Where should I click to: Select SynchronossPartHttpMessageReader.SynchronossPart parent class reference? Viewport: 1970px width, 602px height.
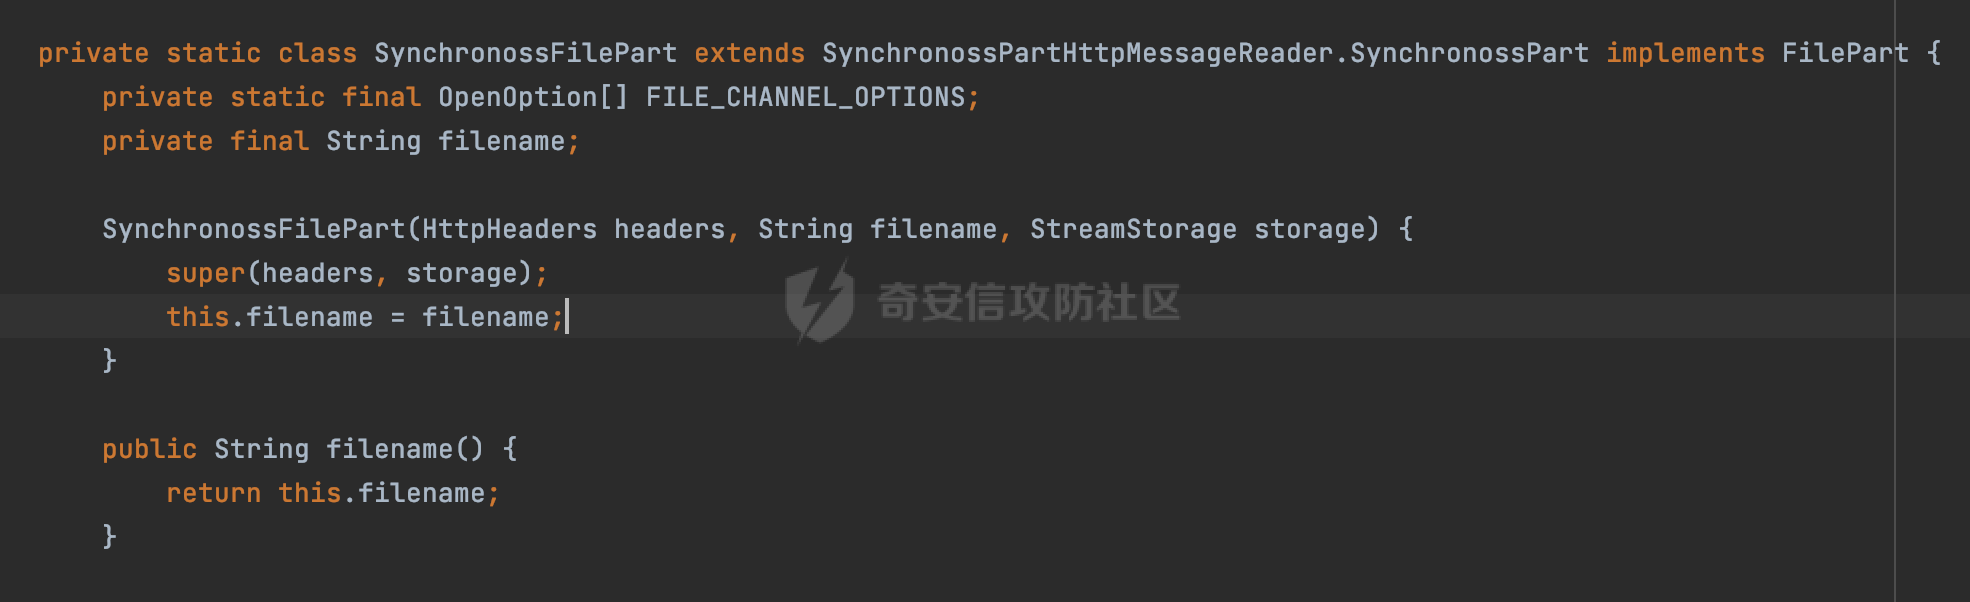pos(1205,54)
